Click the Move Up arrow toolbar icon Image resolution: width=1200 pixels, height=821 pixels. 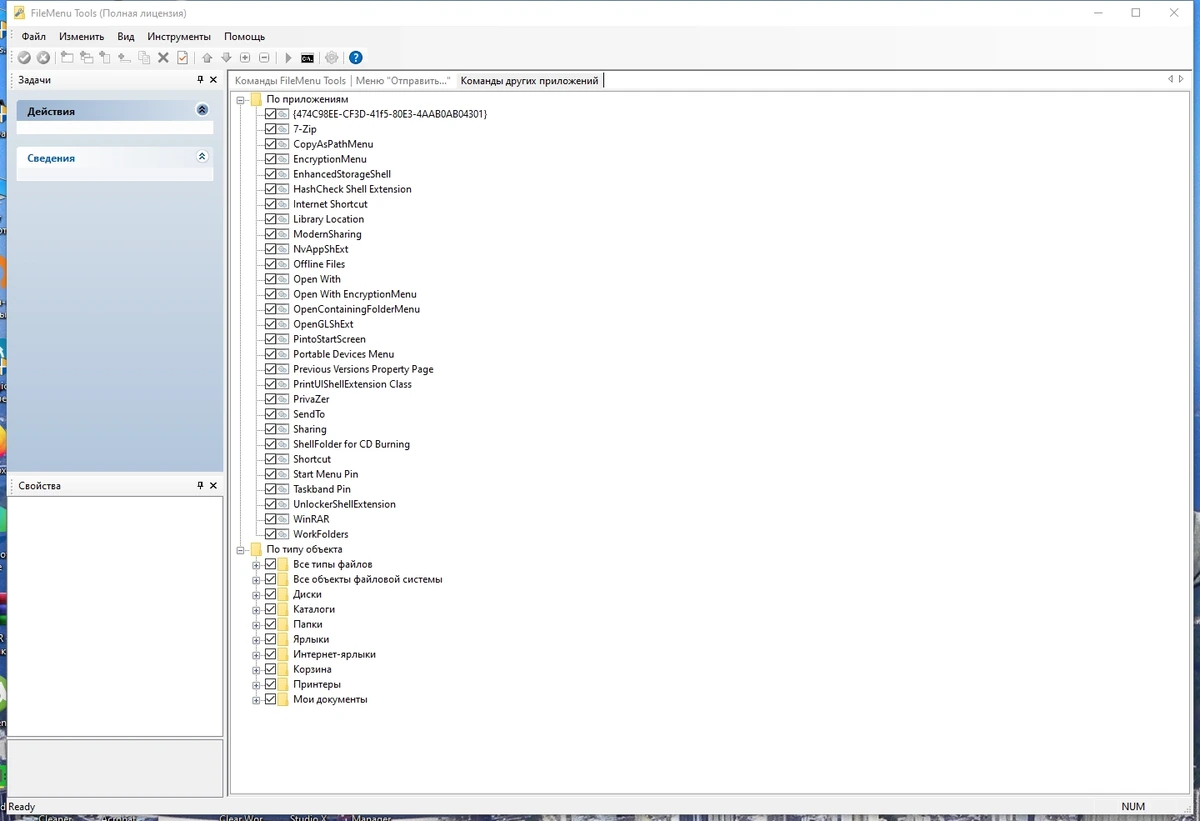207,58
